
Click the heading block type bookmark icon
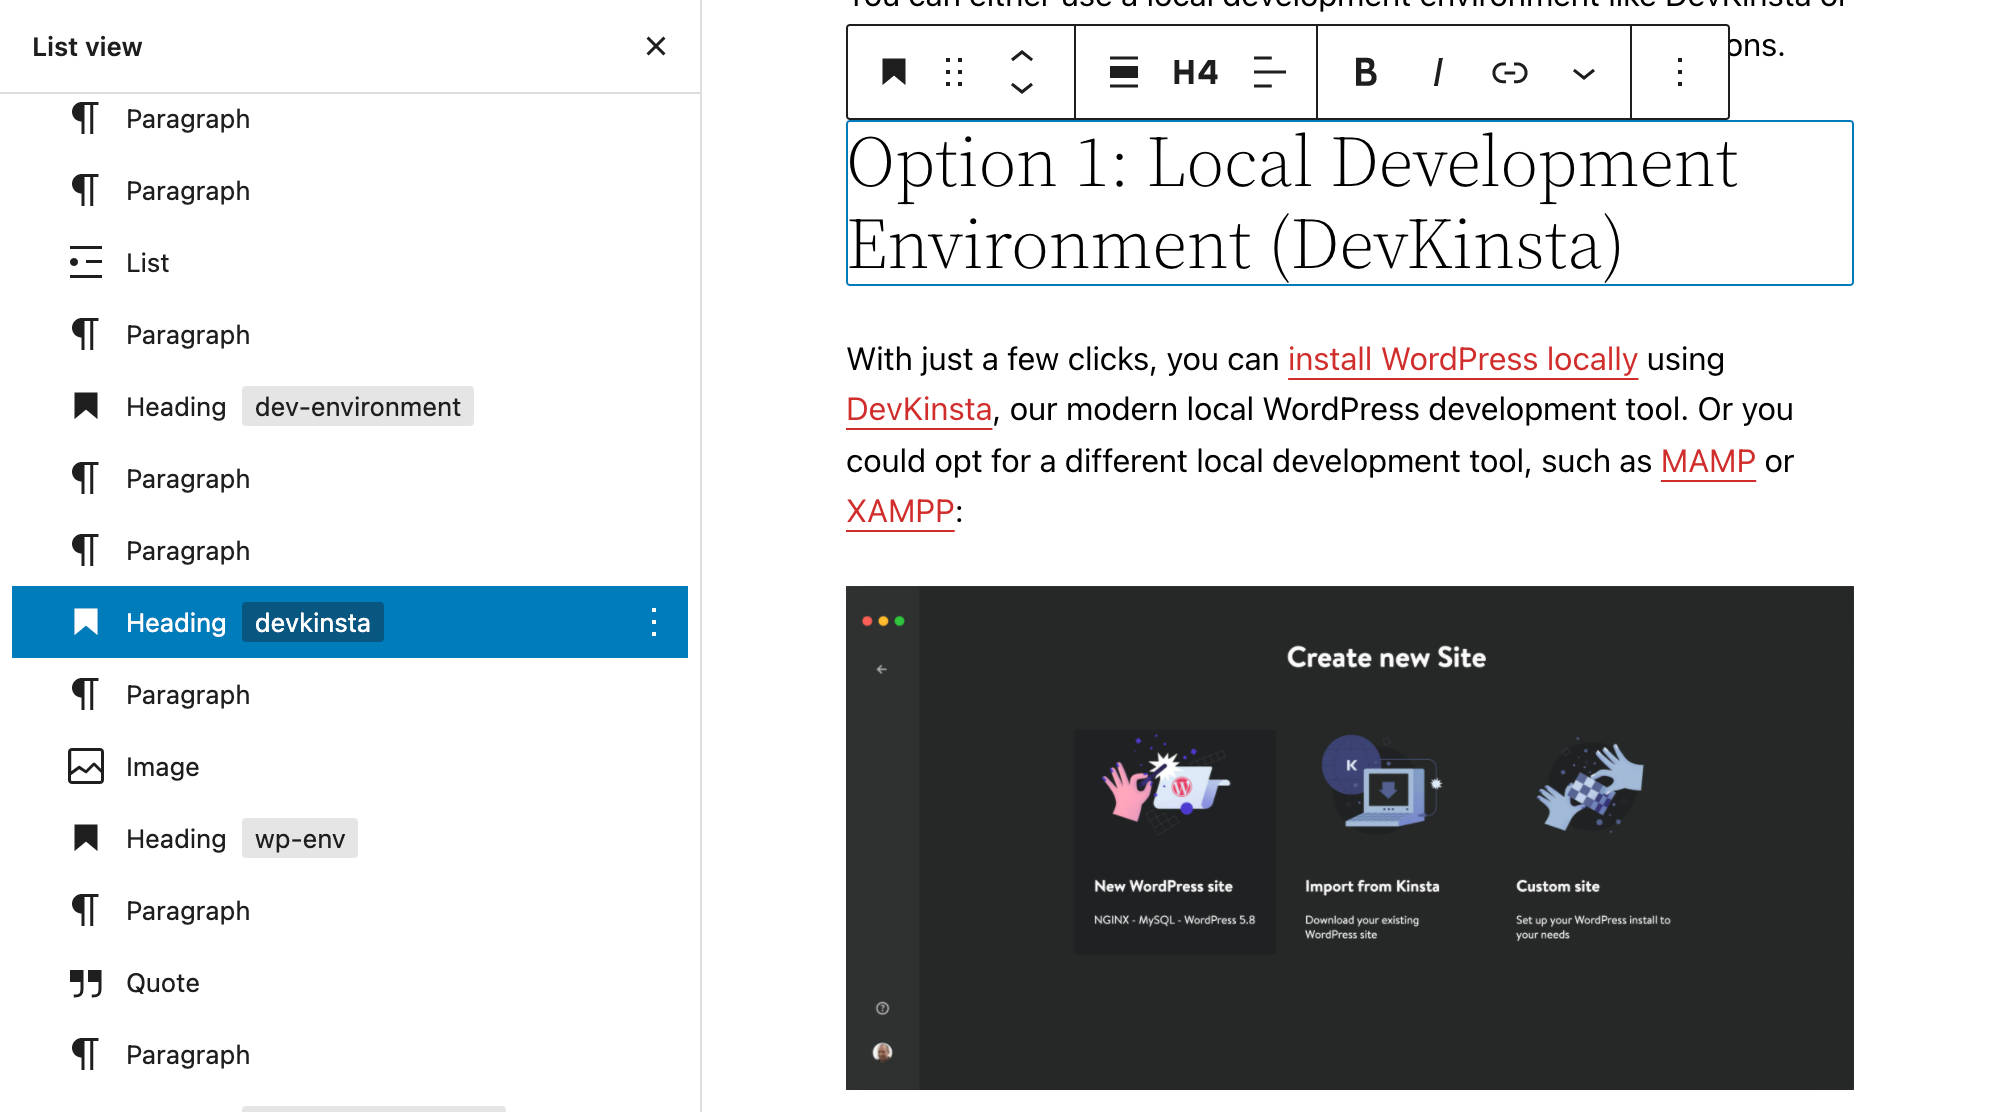[893, 72]
